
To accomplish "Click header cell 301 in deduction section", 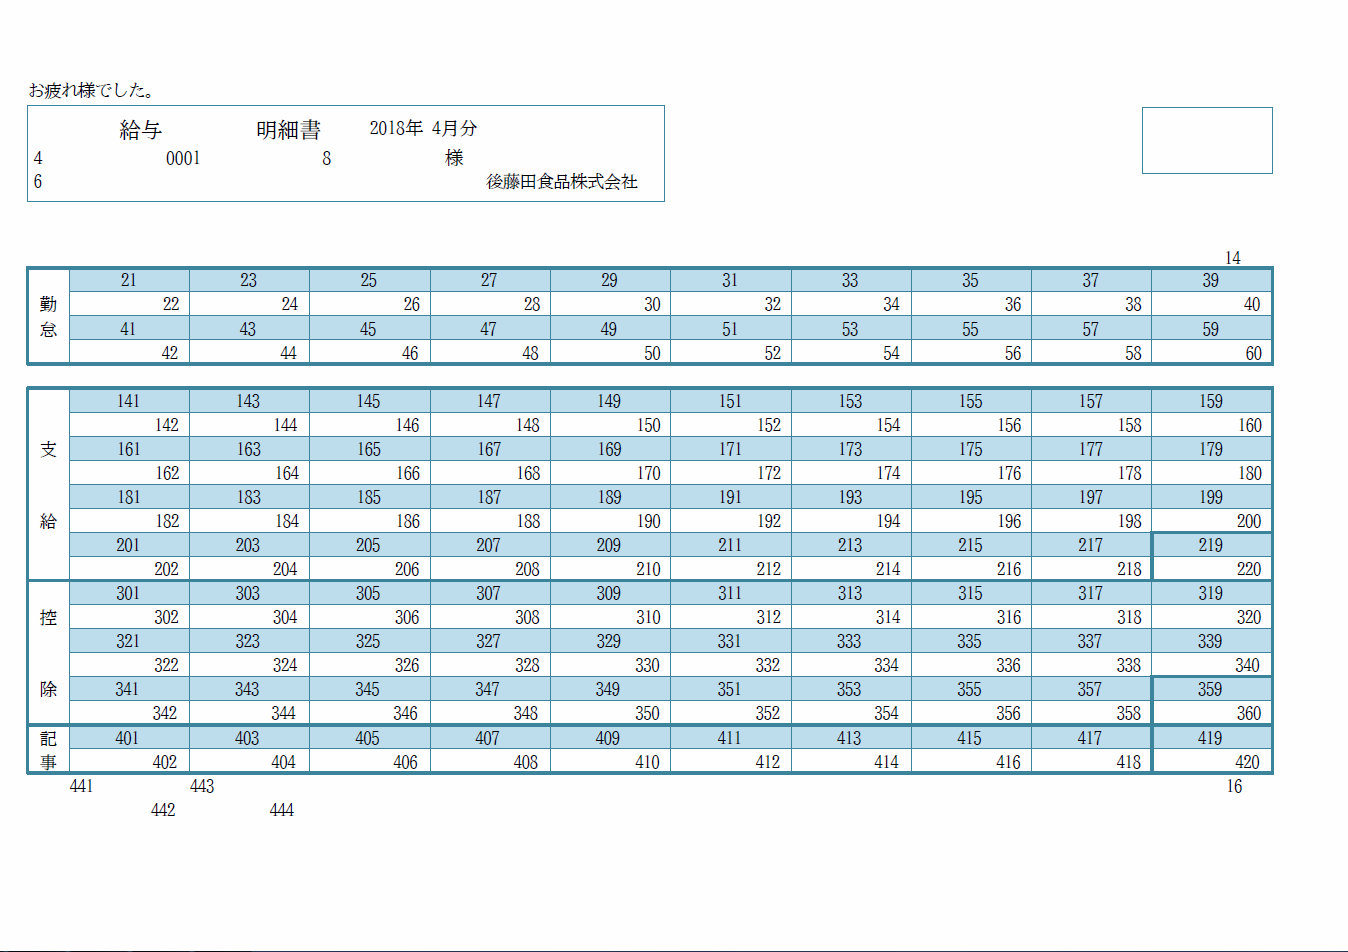I will click(x=129, y=593).
